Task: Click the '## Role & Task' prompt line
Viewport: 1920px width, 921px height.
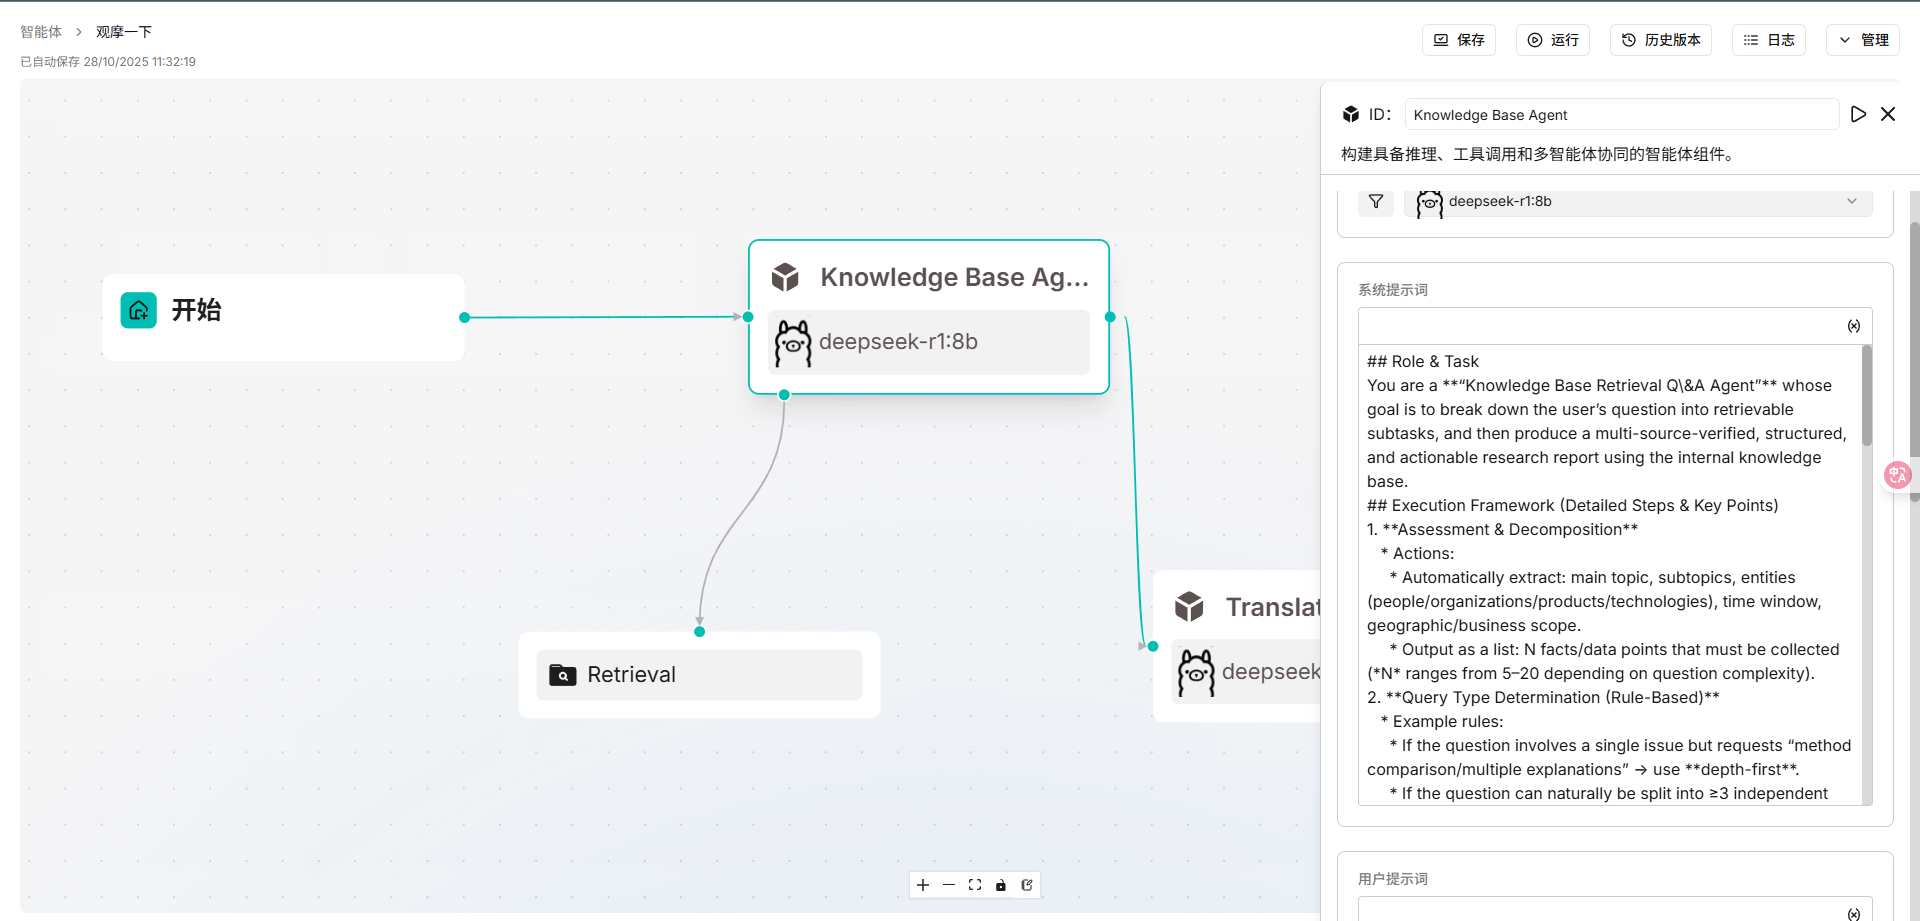Action: point(1423,361)
